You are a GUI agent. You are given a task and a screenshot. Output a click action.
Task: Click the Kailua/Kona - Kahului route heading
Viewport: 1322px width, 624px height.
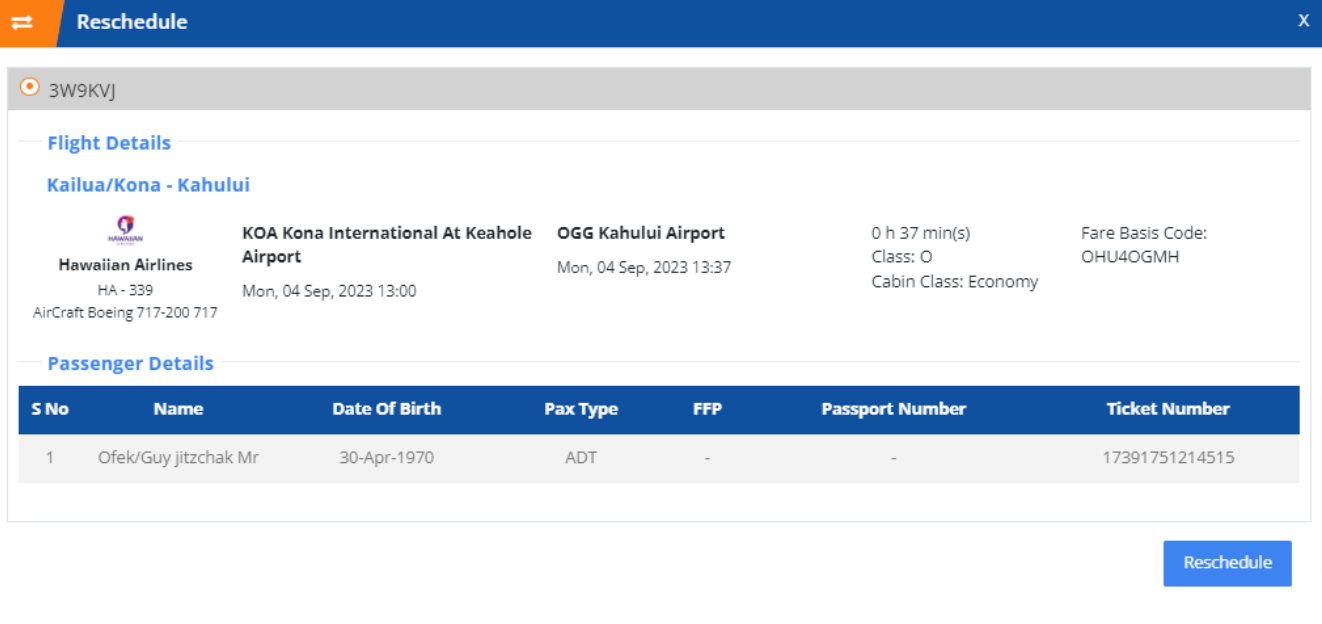(x=145, y=184)
